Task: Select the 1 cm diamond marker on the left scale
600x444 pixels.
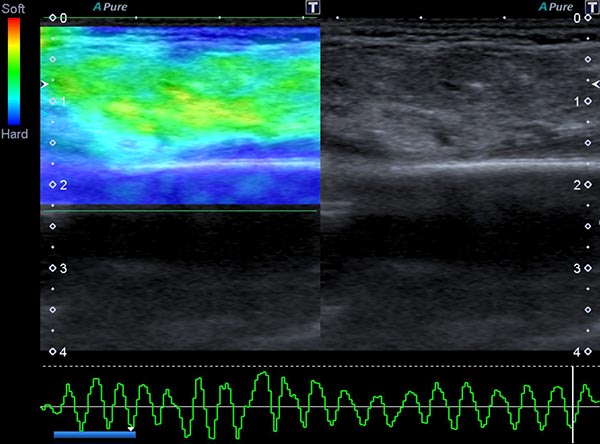Action: [x=54, y=101]
